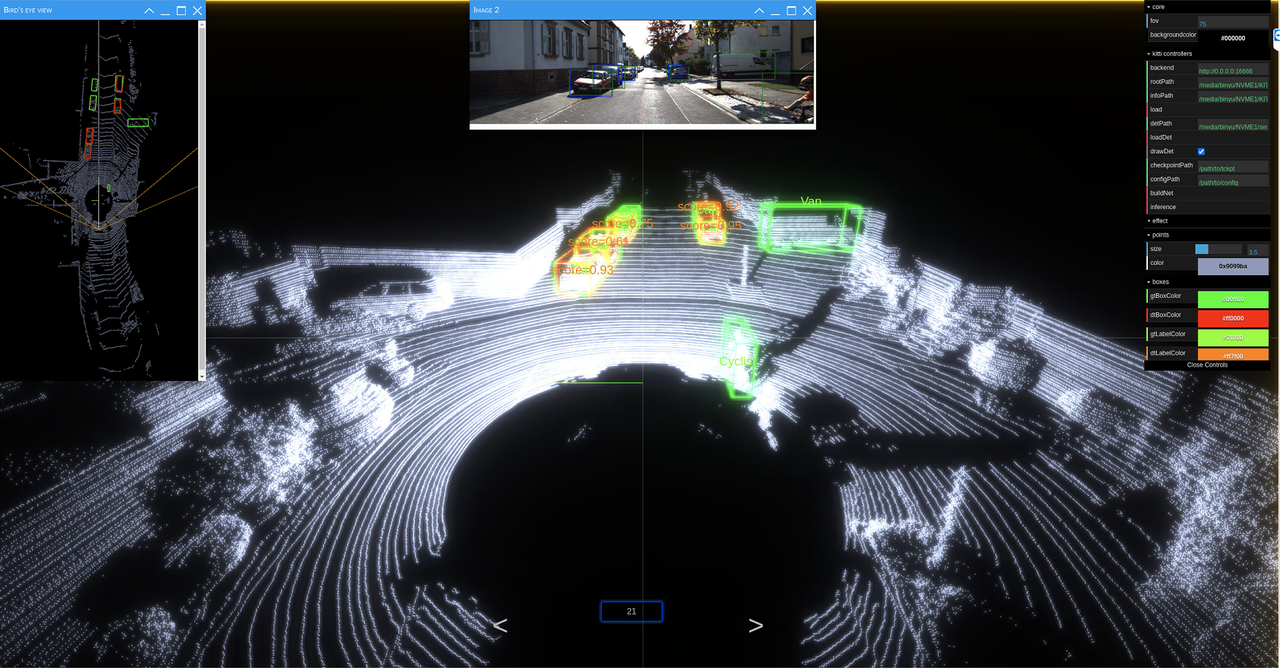The image size is (1280, 668).
Task: Click the previous frame arrow
Action: tap(501, 624)
